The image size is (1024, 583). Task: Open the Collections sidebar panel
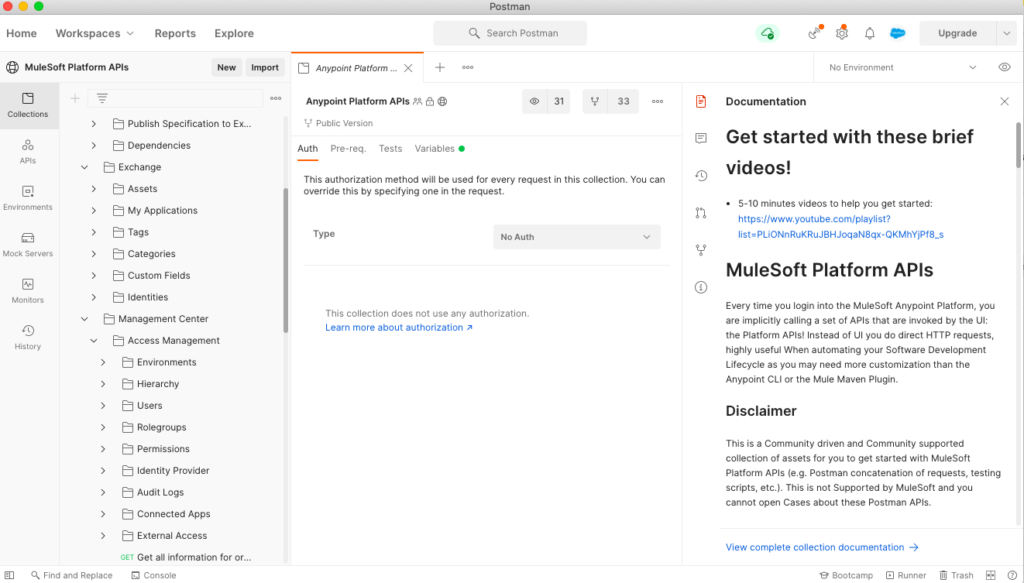(x=27, y=105)
